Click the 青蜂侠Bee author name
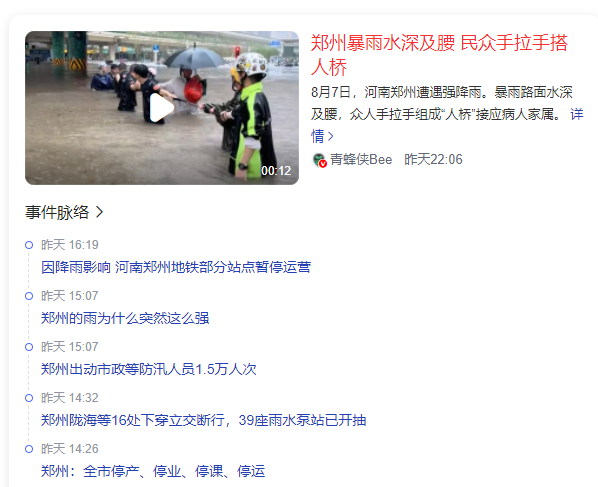This screenshot has height=487, width=598. point(361,159)
